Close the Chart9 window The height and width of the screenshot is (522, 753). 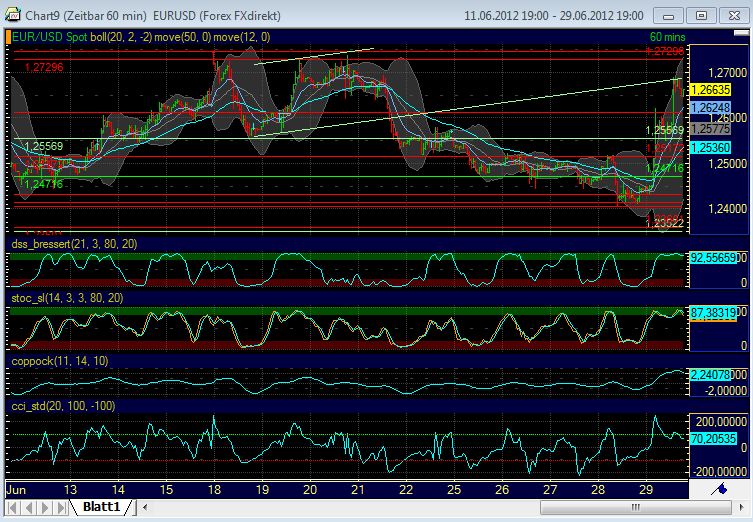(x=734, y=16)
